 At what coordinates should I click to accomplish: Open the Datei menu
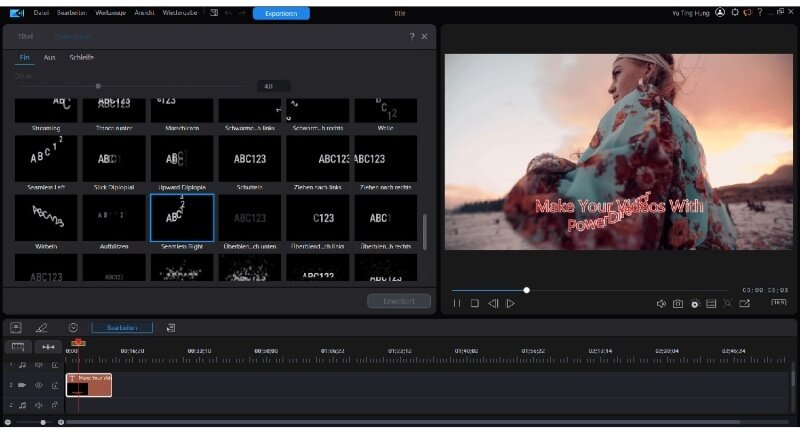41,13
